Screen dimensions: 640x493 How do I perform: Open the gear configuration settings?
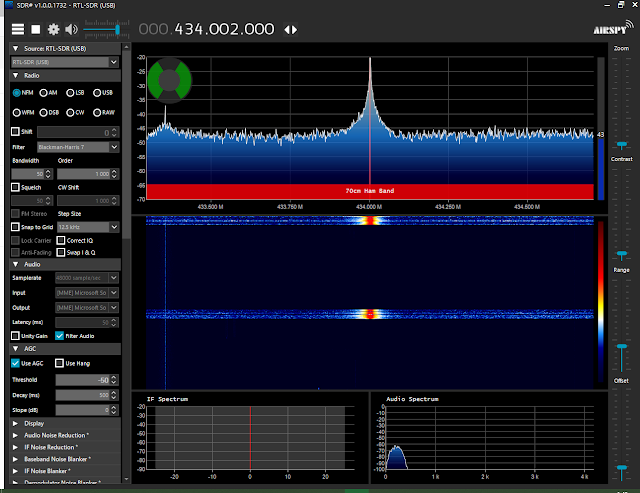click(x=53, y=29)
